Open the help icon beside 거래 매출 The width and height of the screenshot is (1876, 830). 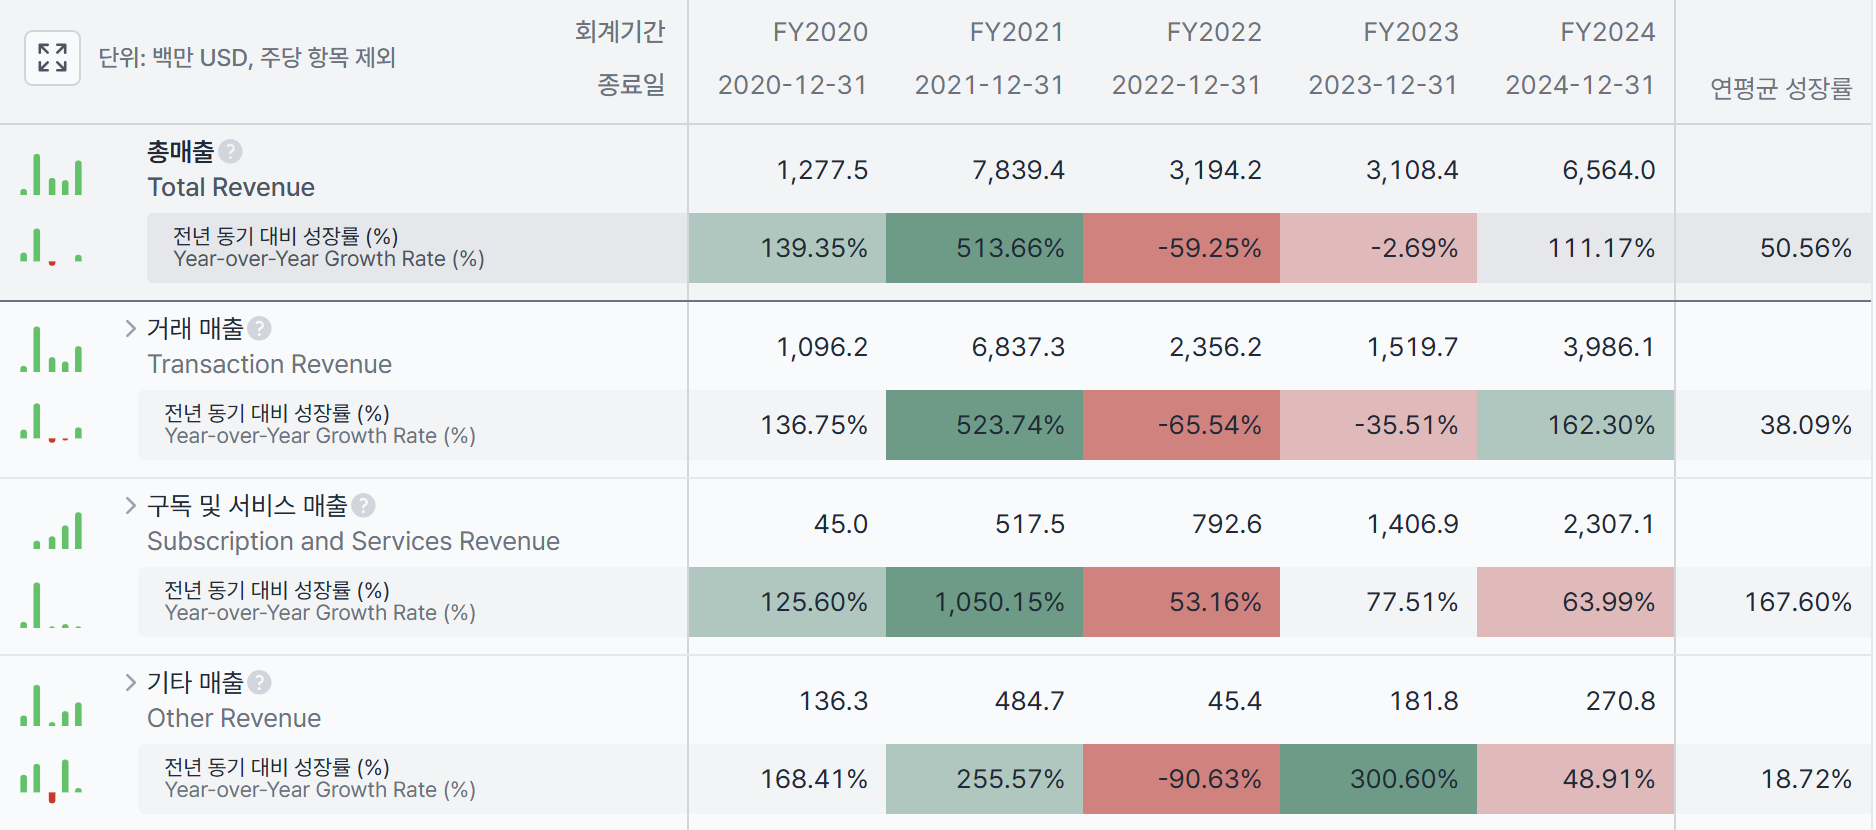click(259, 328)
